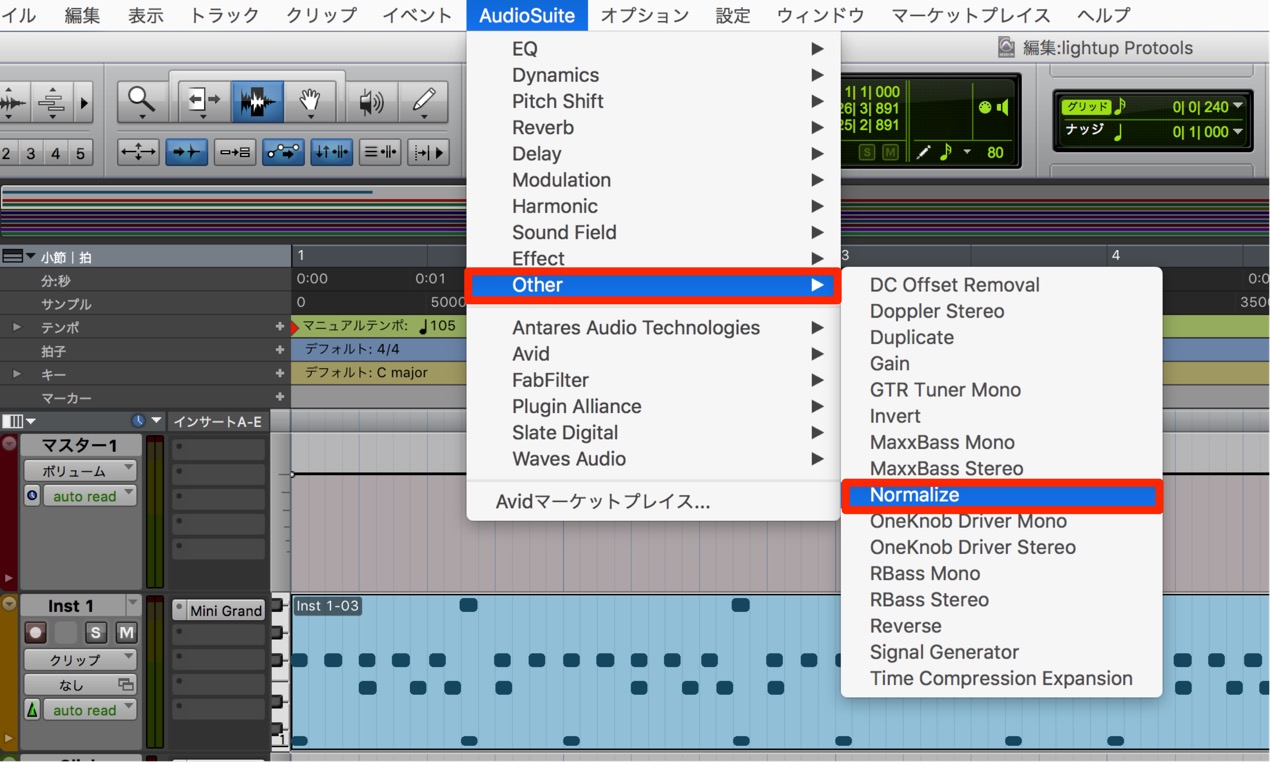Select the Zoomer magnifier tool
This screenshot has width=1270, height=762.
(141, 101)
